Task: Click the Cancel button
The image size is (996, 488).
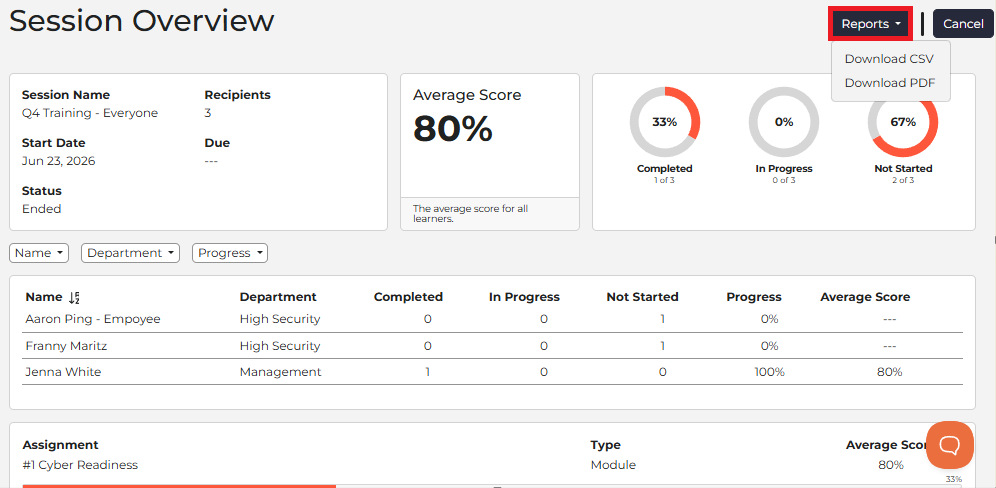Action: point(963,24)
